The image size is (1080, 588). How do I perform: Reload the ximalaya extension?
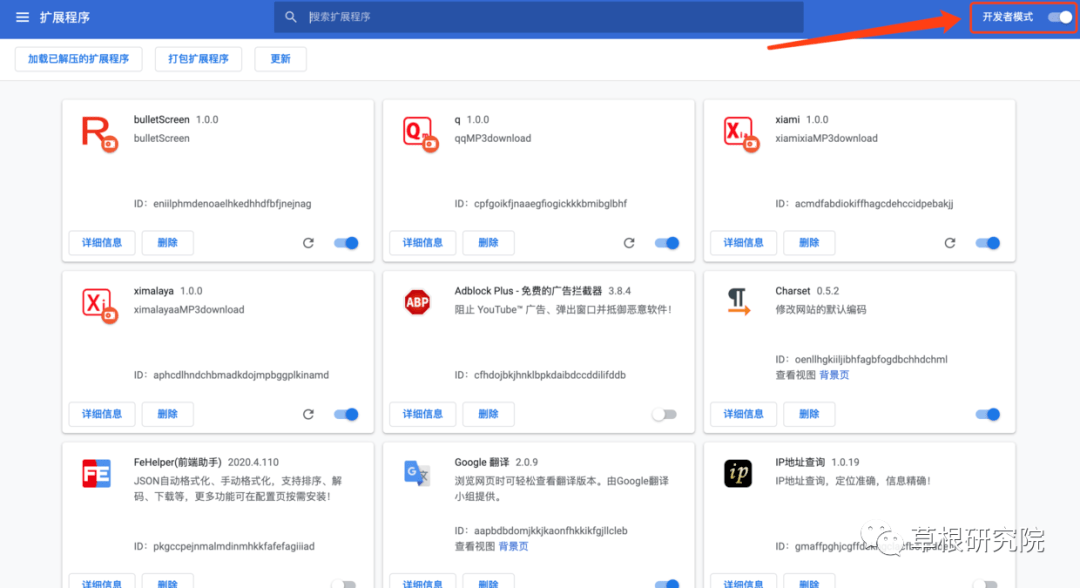[x=309, y=414]
